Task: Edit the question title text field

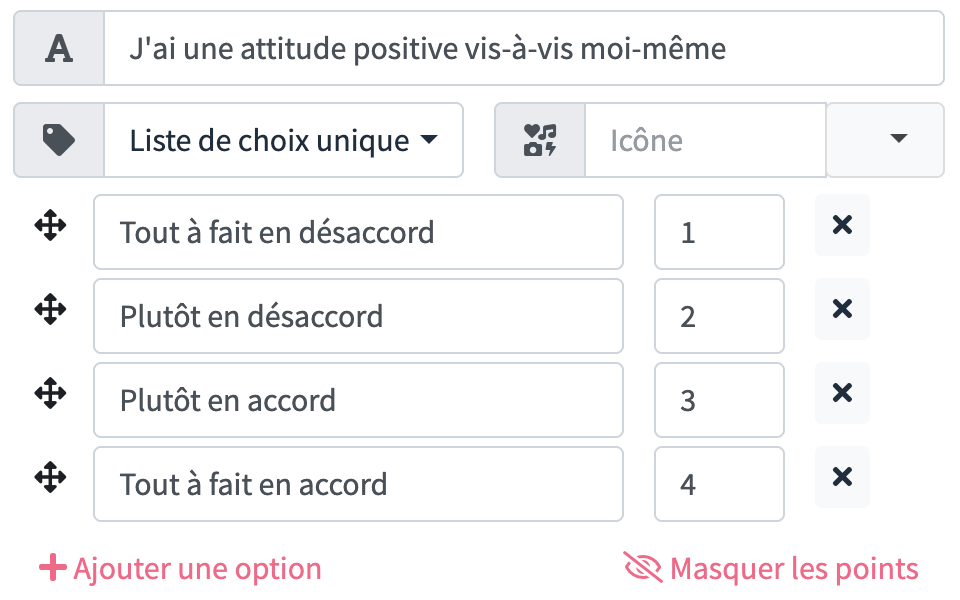Action: 523,48
